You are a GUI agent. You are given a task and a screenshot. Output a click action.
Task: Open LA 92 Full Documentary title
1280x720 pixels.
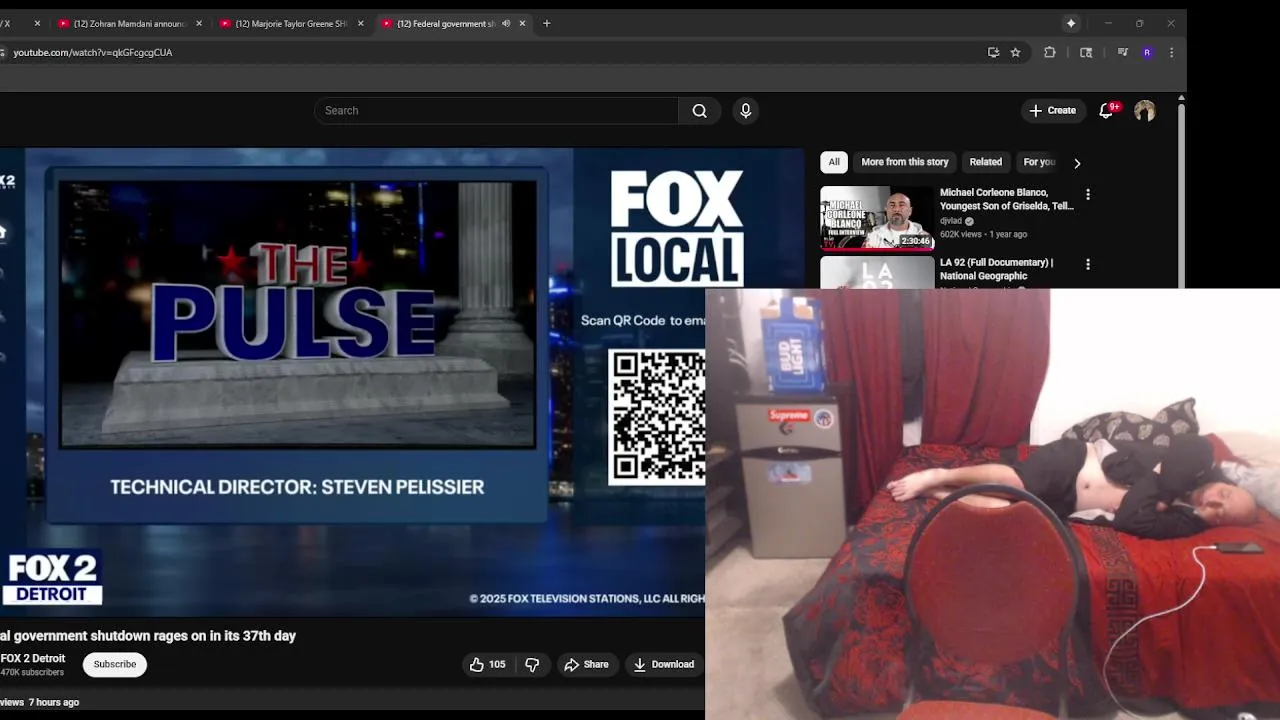tap(996, 269)
